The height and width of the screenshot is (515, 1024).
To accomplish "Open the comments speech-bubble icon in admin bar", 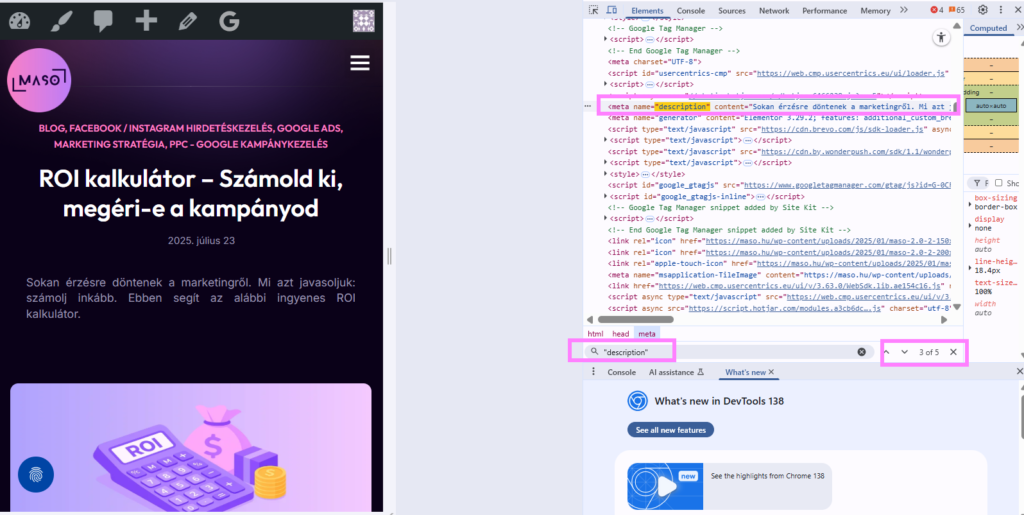I will tap(103, 21).
